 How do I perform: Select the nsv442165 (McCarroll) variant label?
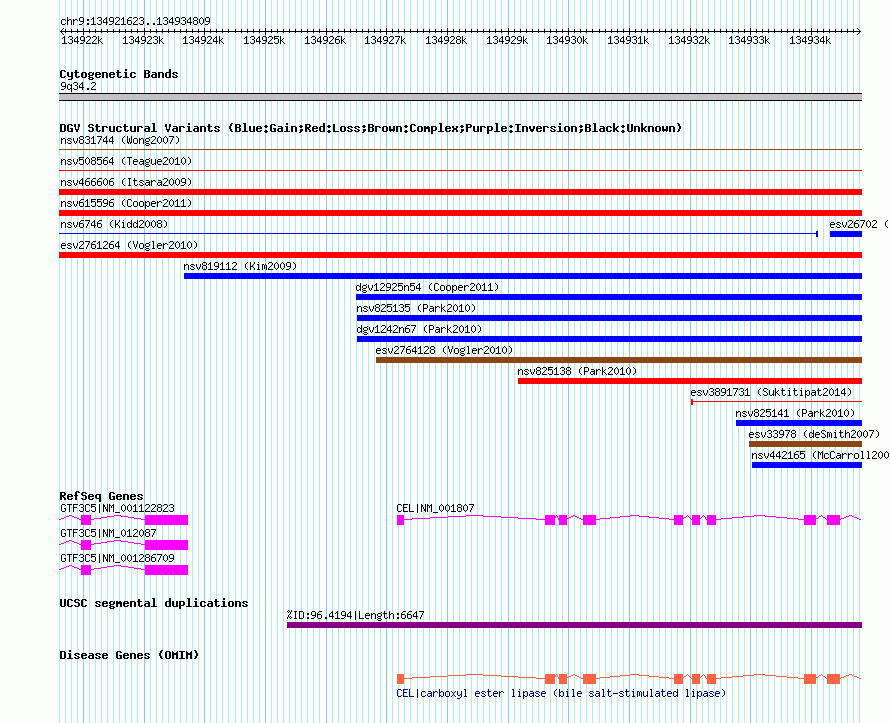(820, 455)
